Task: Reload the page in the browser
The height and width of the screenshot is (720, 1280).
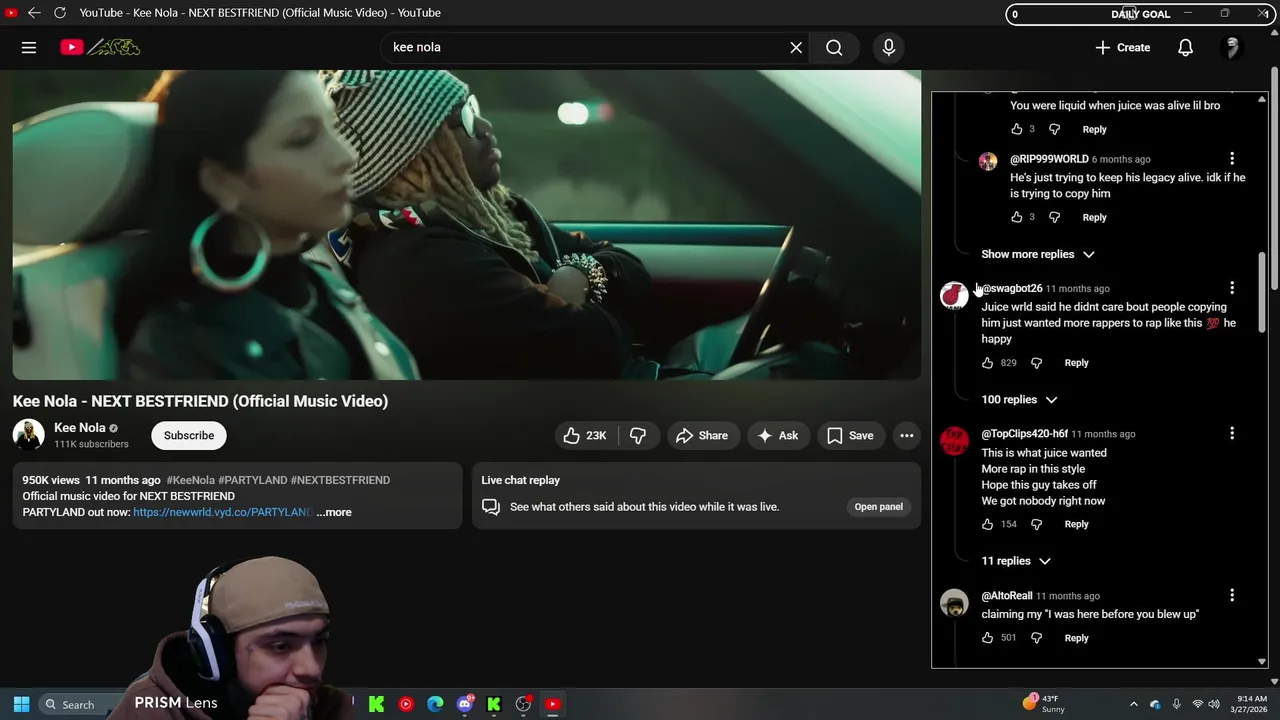Action: (x=60, y=12)
